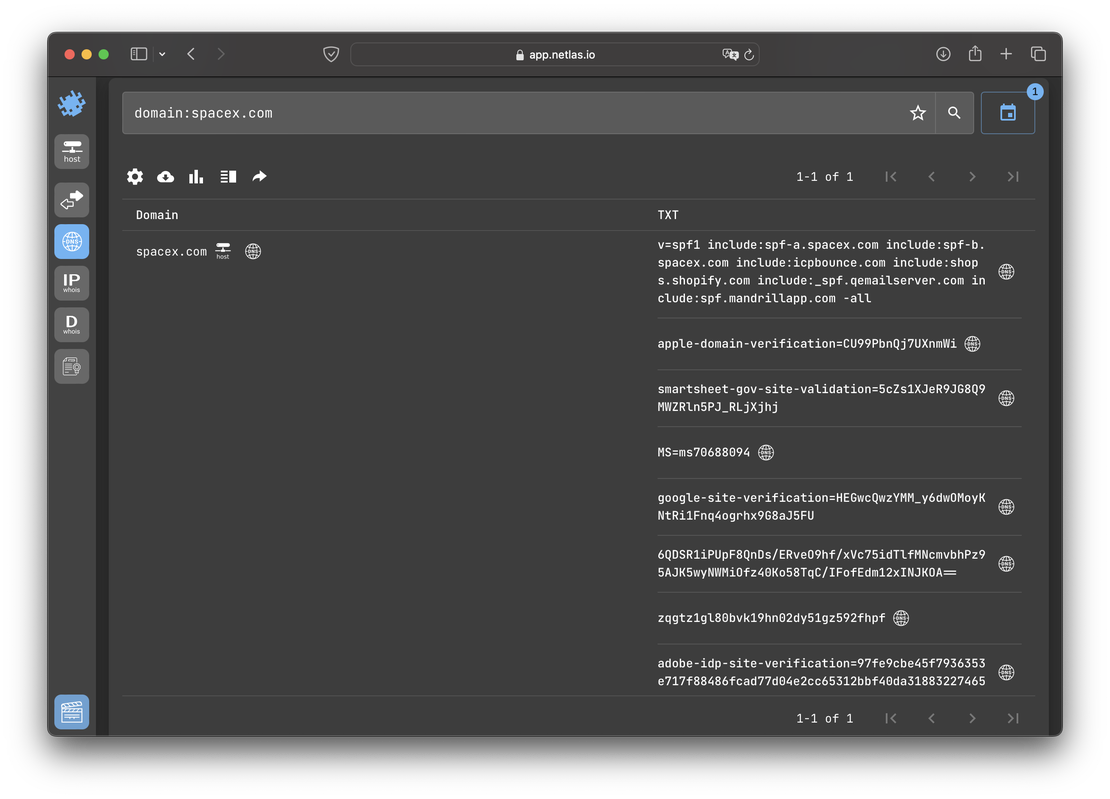Open display settings with the gear icon
The height and width of the screenshot is (799, 1110).
135,176
